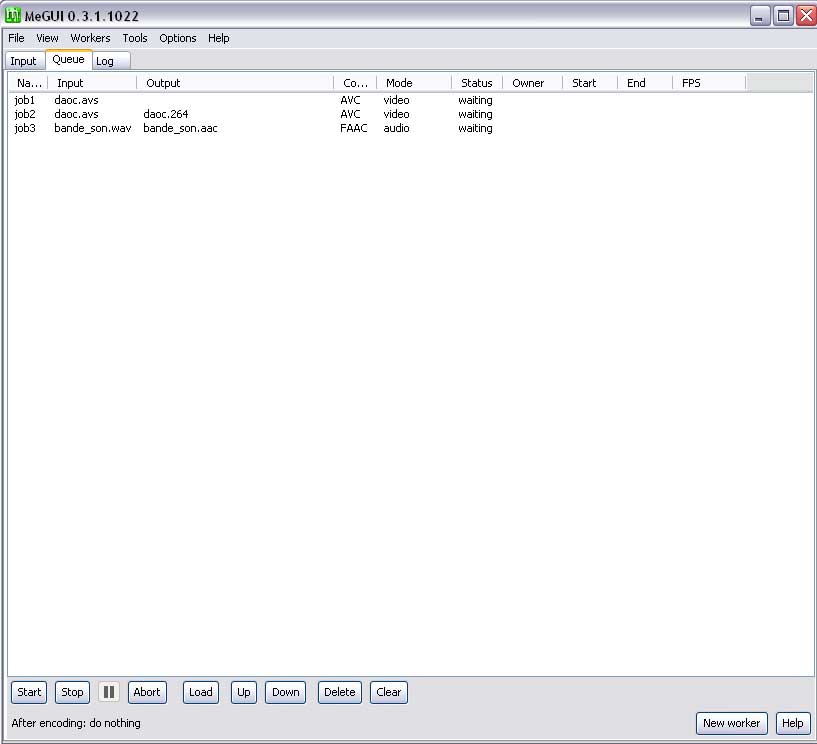This screenshot has height=744, width=817.
Task: Sort by the Output column header
Action: 236,83
